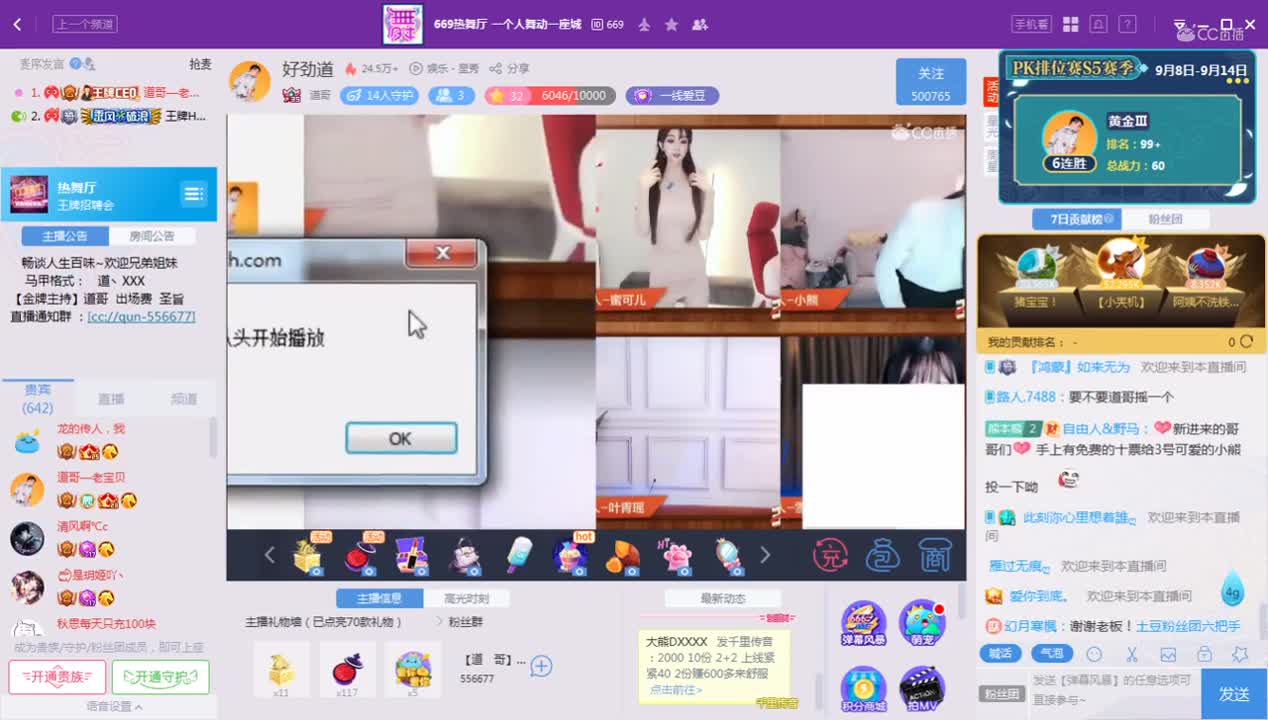This screenshot has width=1268, height=720.
Task: Switch to 7日贡献榜 tab
Action: [1077, 220]
